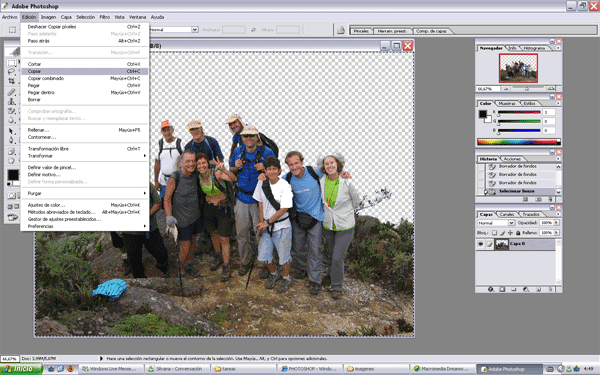Select the Rectangular Marquee tool
Image resolution: width=600 pixels, height=375 pixels.
point(11,63)
